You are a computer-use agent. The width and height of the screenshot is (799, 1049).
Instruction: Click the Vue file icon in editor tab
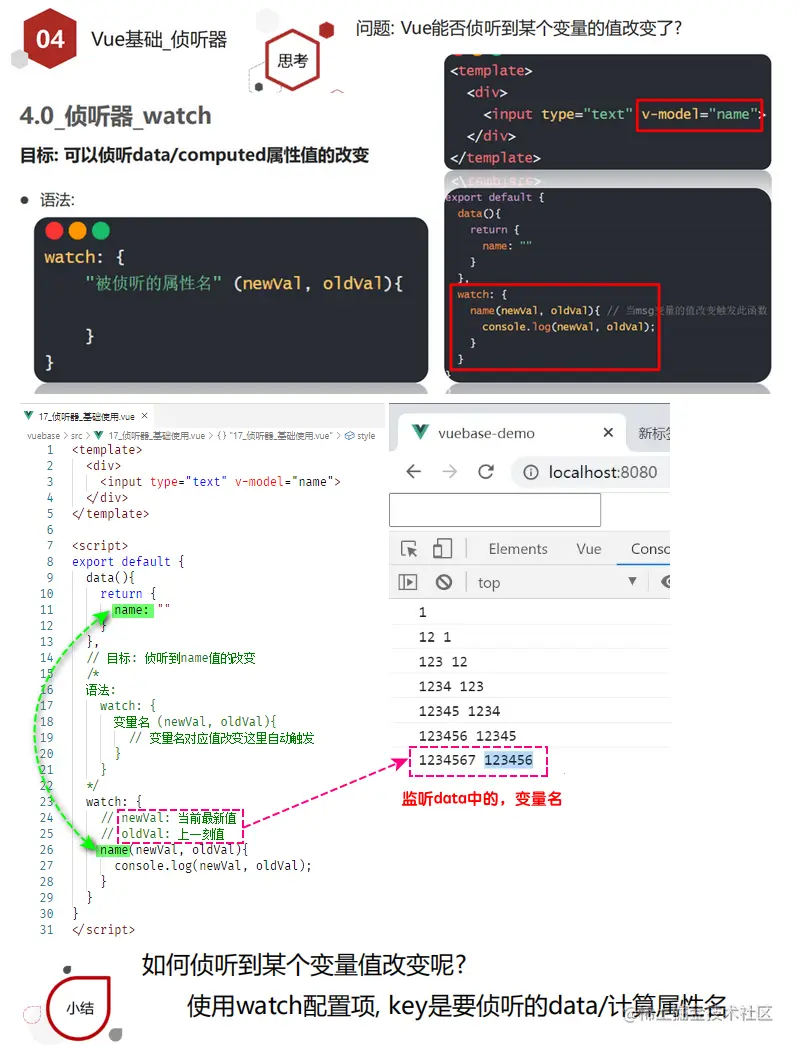[29, 416]
